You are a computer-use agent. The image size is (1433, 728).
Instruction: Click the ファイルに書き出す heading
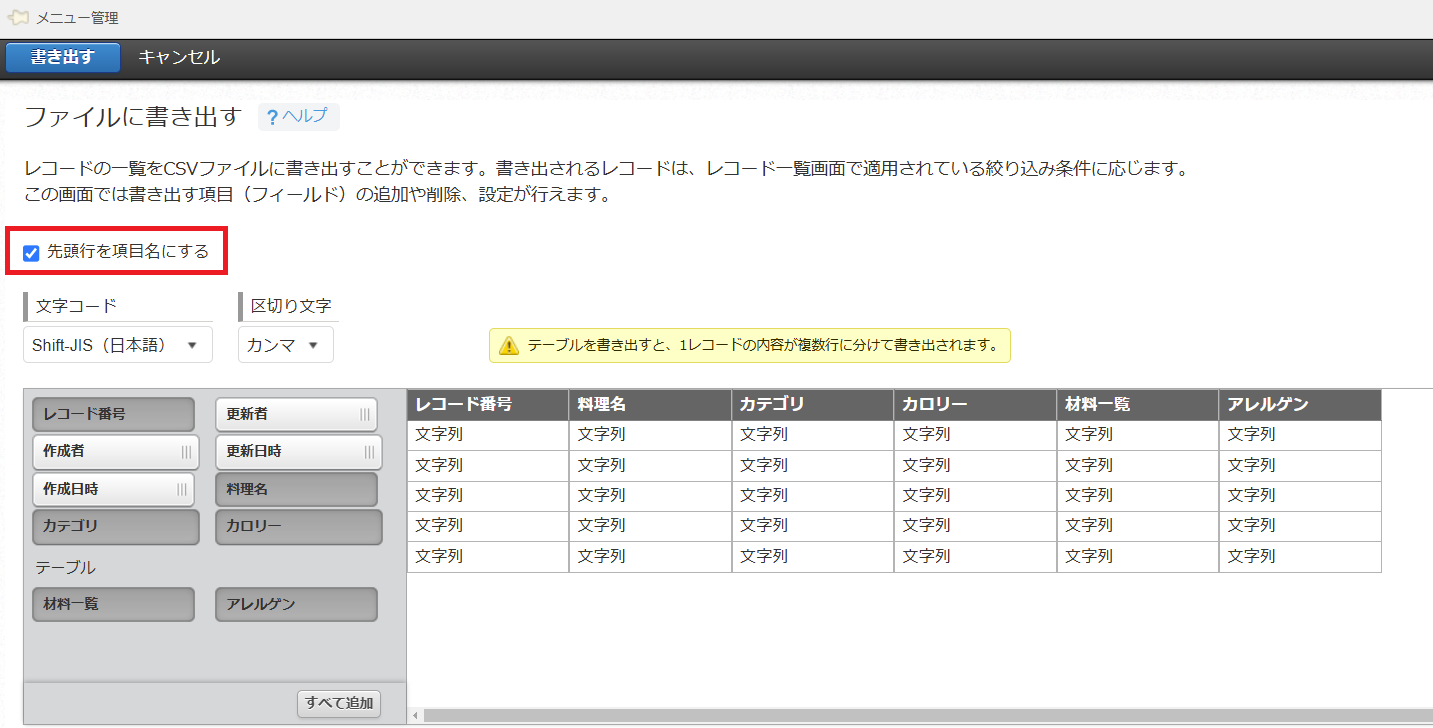133,117
